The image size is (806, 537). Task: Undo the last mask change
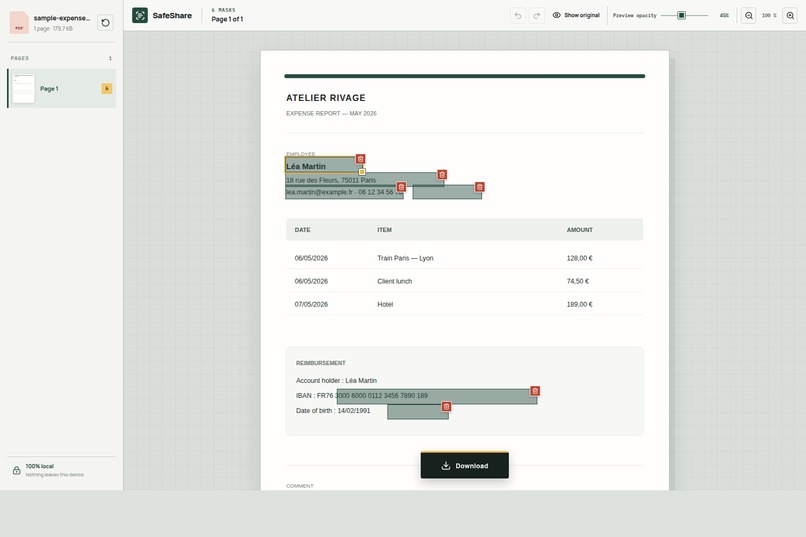(x=518, y=15)
